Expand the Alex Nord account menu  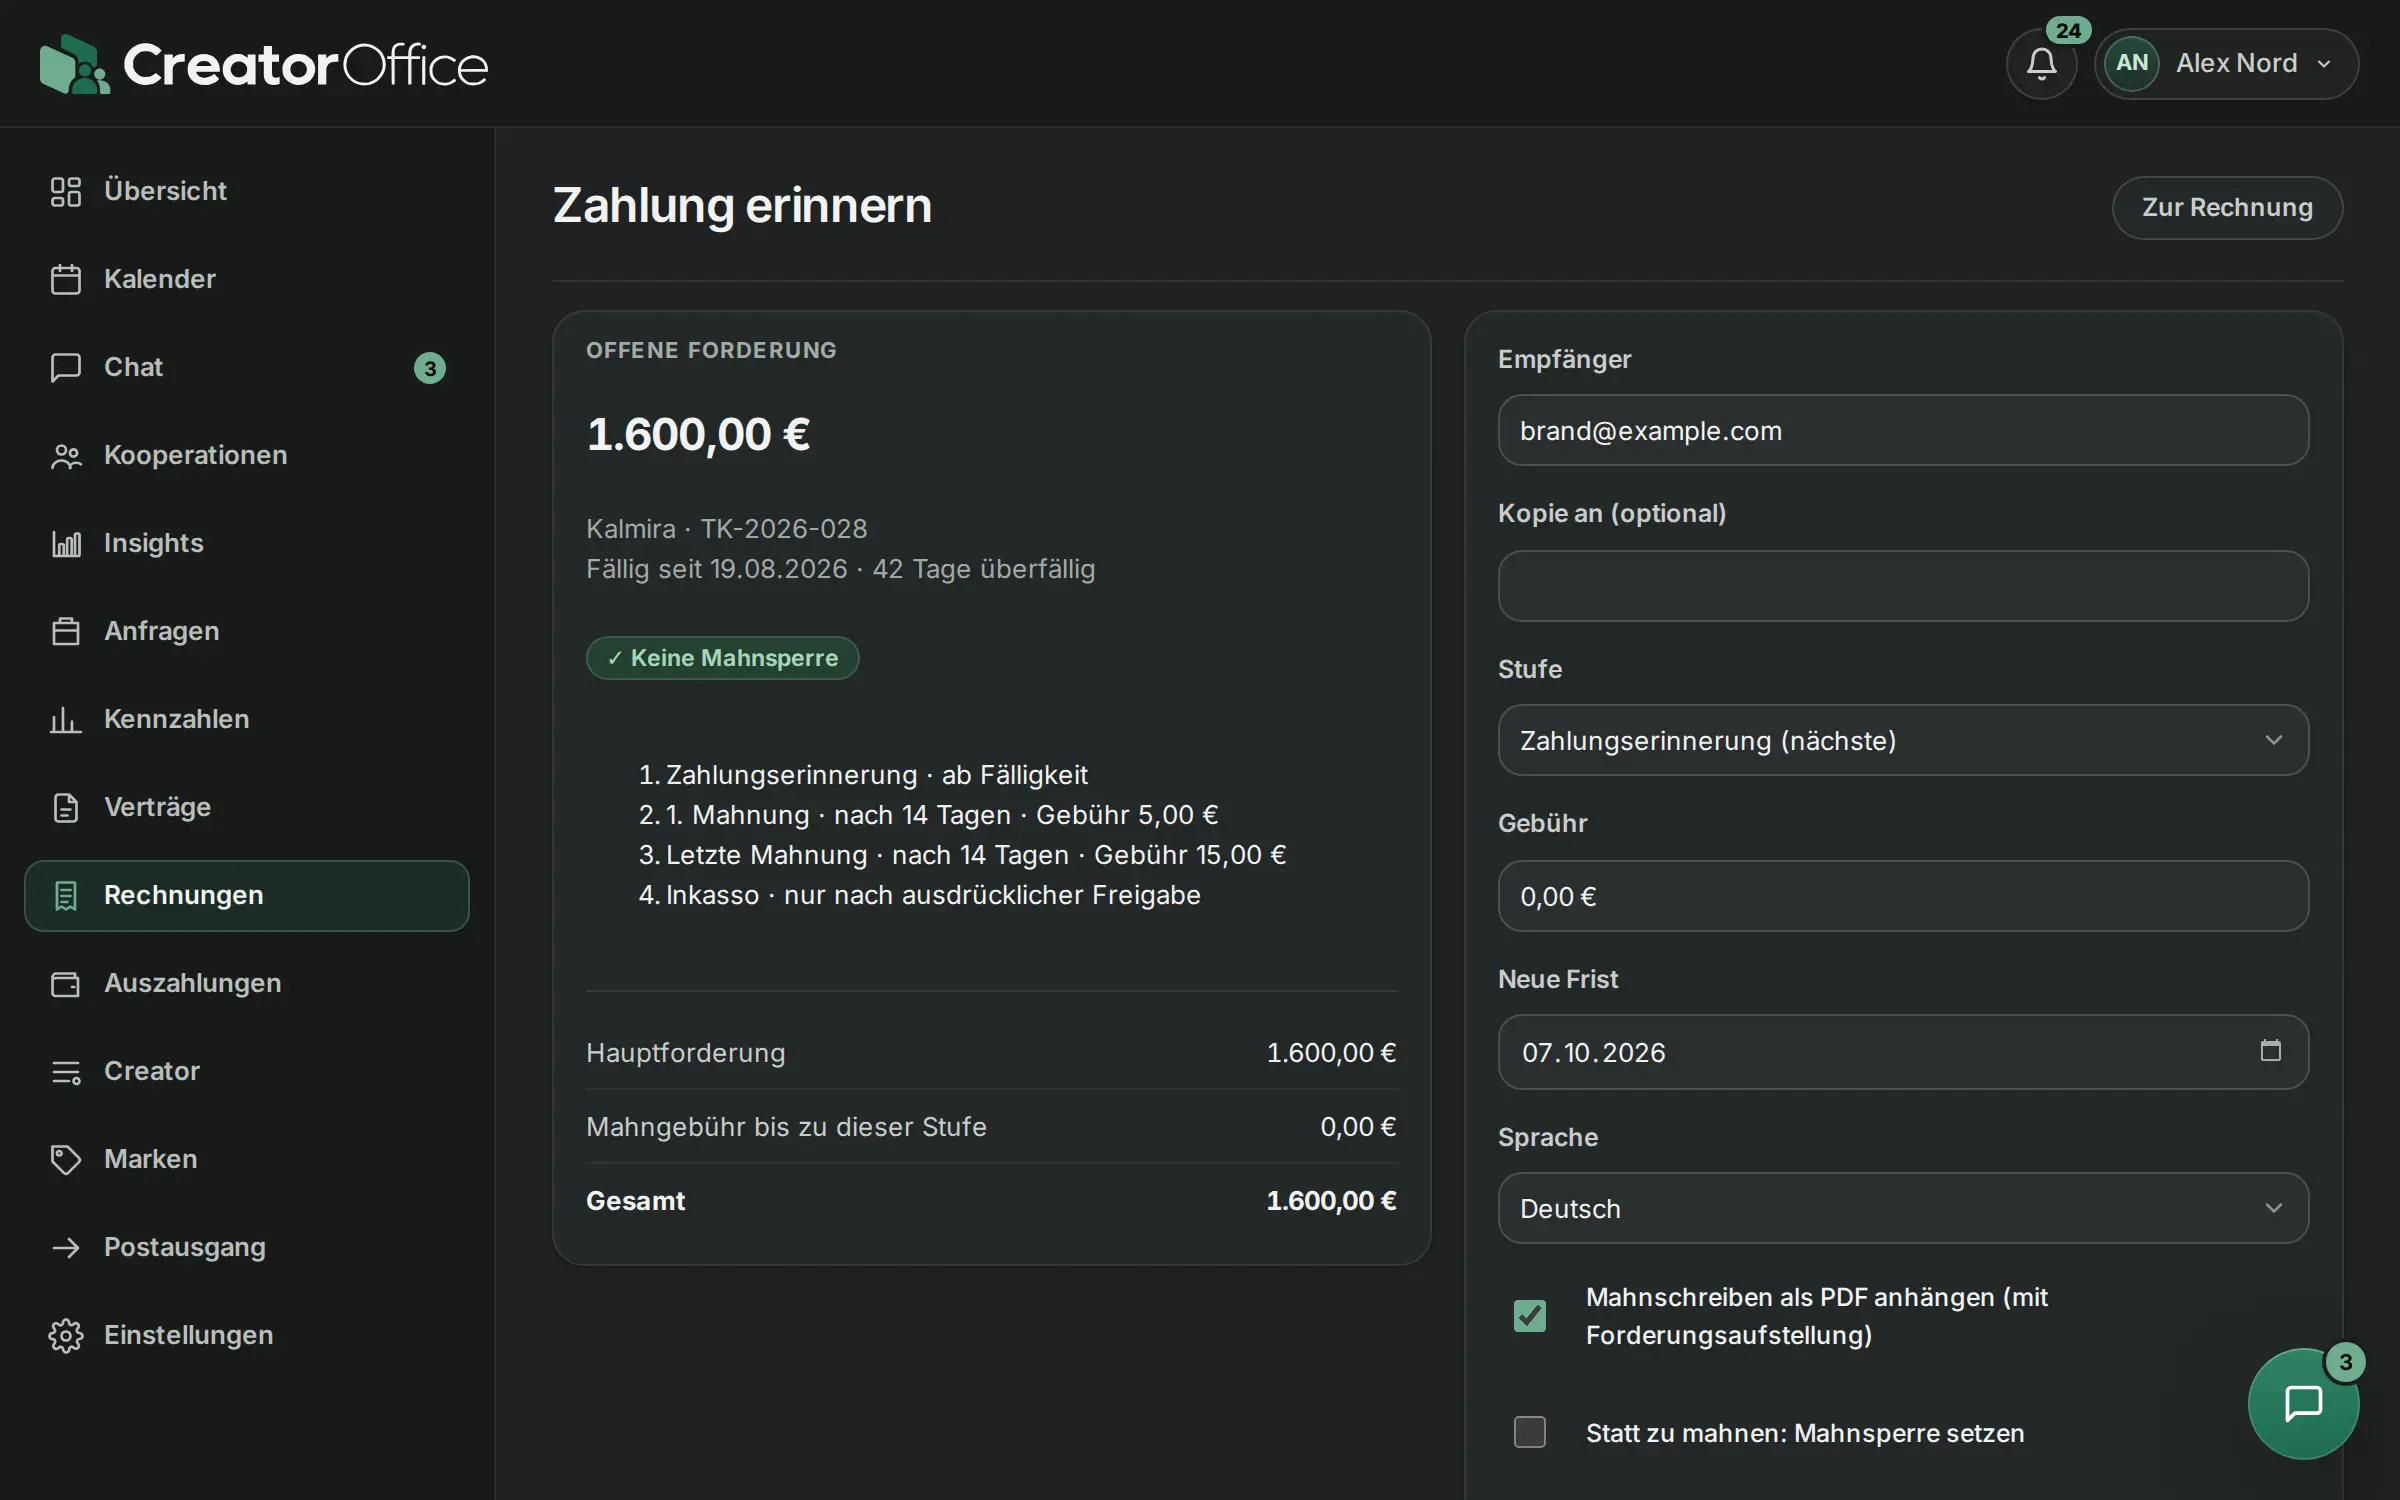pyautogui.click(x=2226, y=64)
